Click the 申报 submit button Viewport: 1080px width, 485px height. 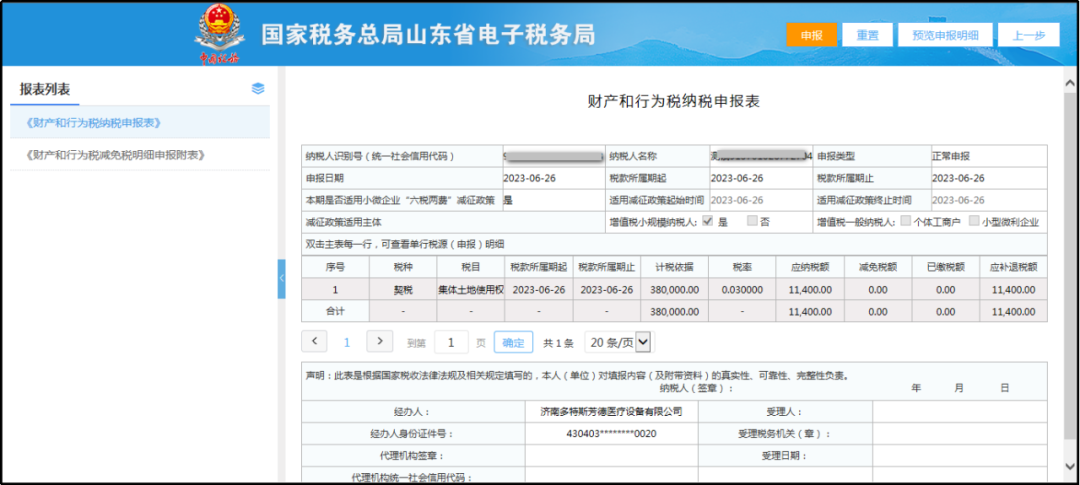pos(811,35)
